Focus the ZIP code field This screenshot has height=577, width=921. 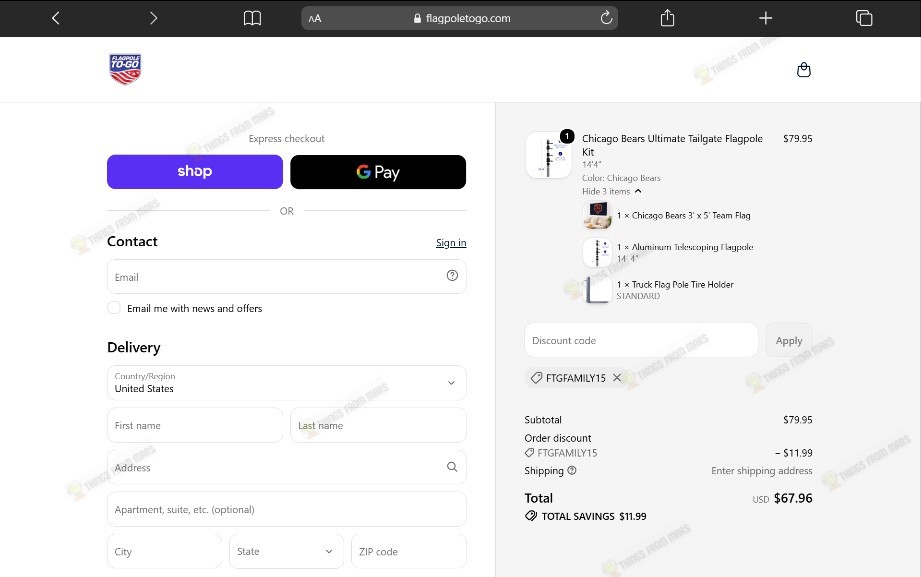(409, 551)
